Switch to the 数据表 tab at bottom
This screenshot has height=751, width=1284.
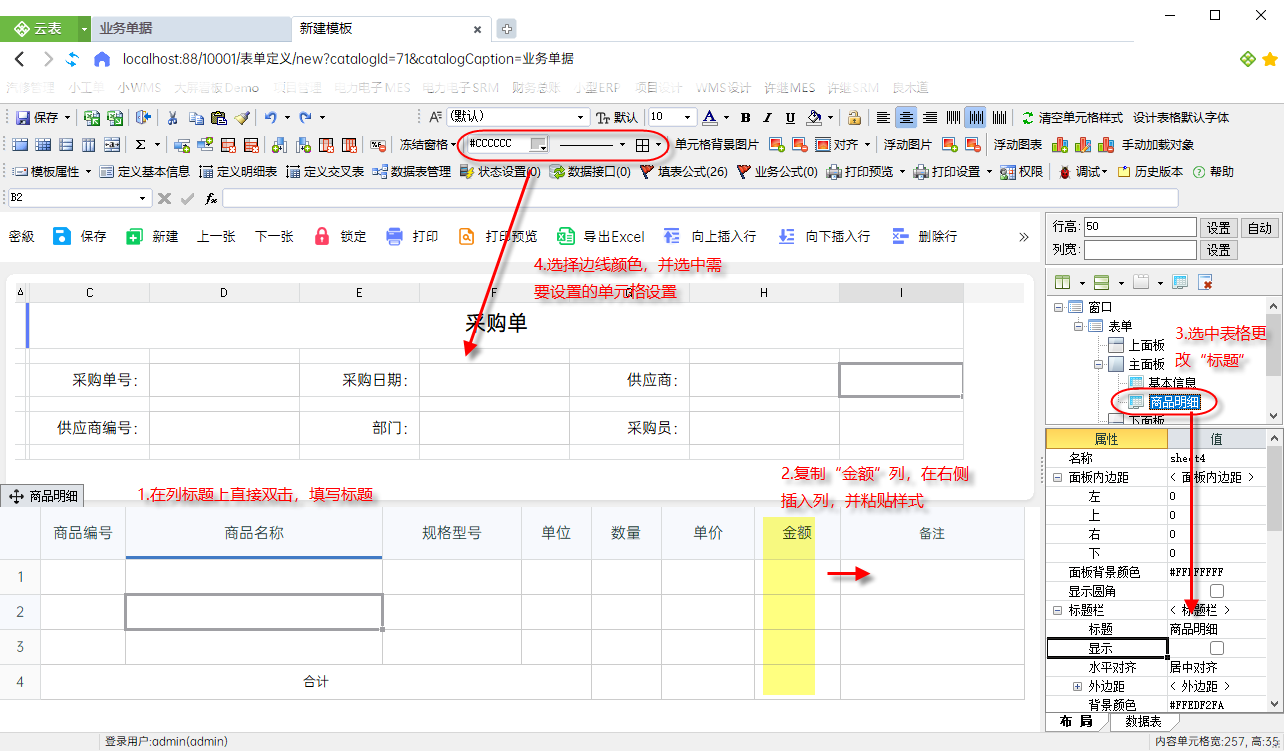point(1143,721)
